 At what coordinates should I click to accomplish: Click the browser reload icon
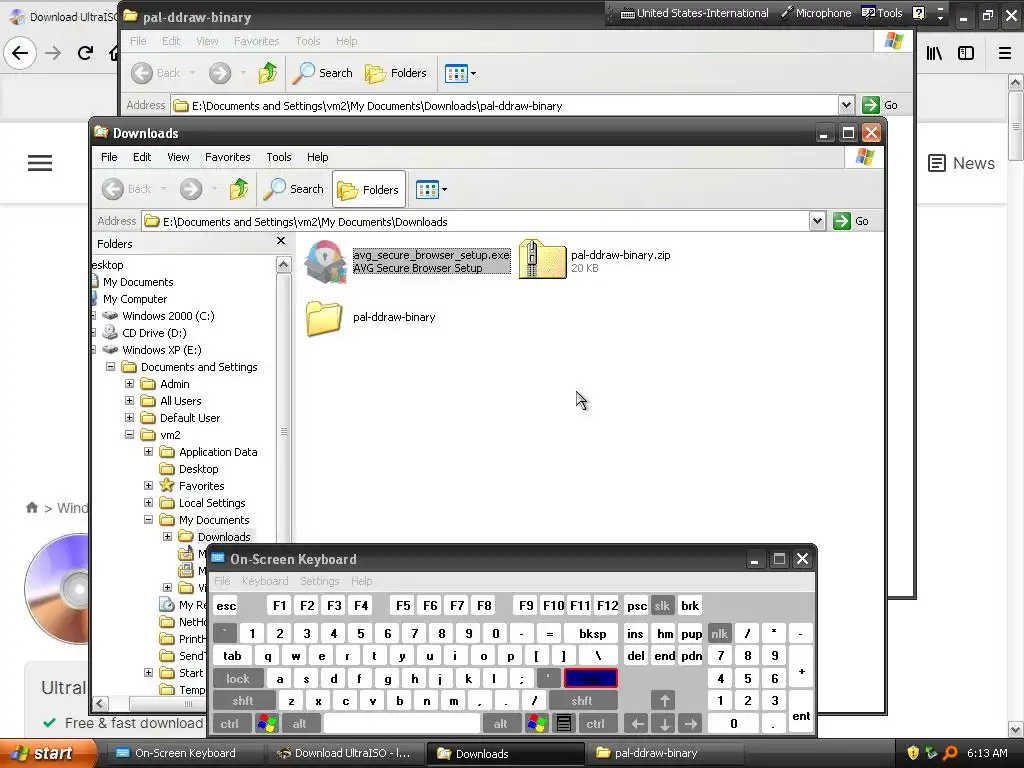(85, 53)
